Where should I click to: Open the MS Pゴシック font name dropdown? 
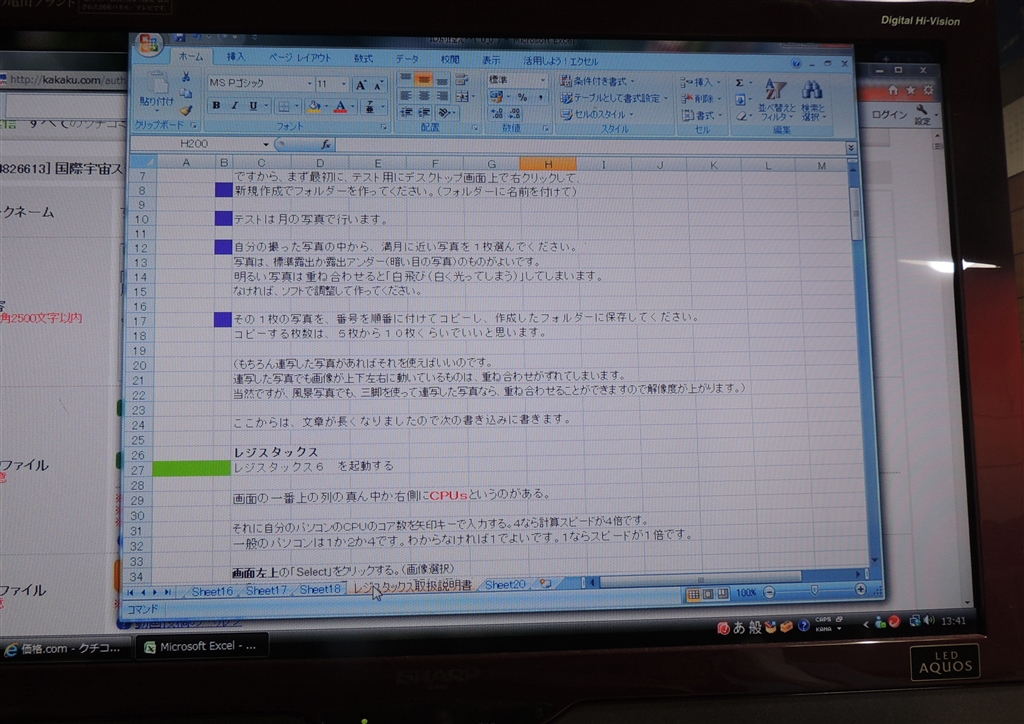click(x=310, y=84)
